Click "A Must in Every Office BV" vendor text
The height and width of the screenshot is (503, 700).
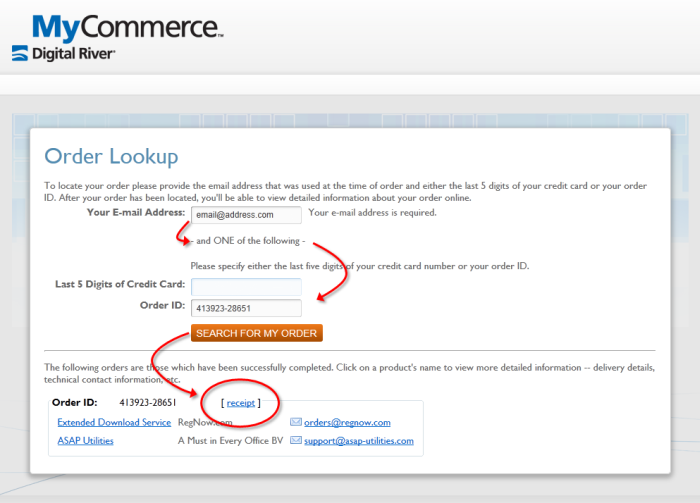click(230, 441)
